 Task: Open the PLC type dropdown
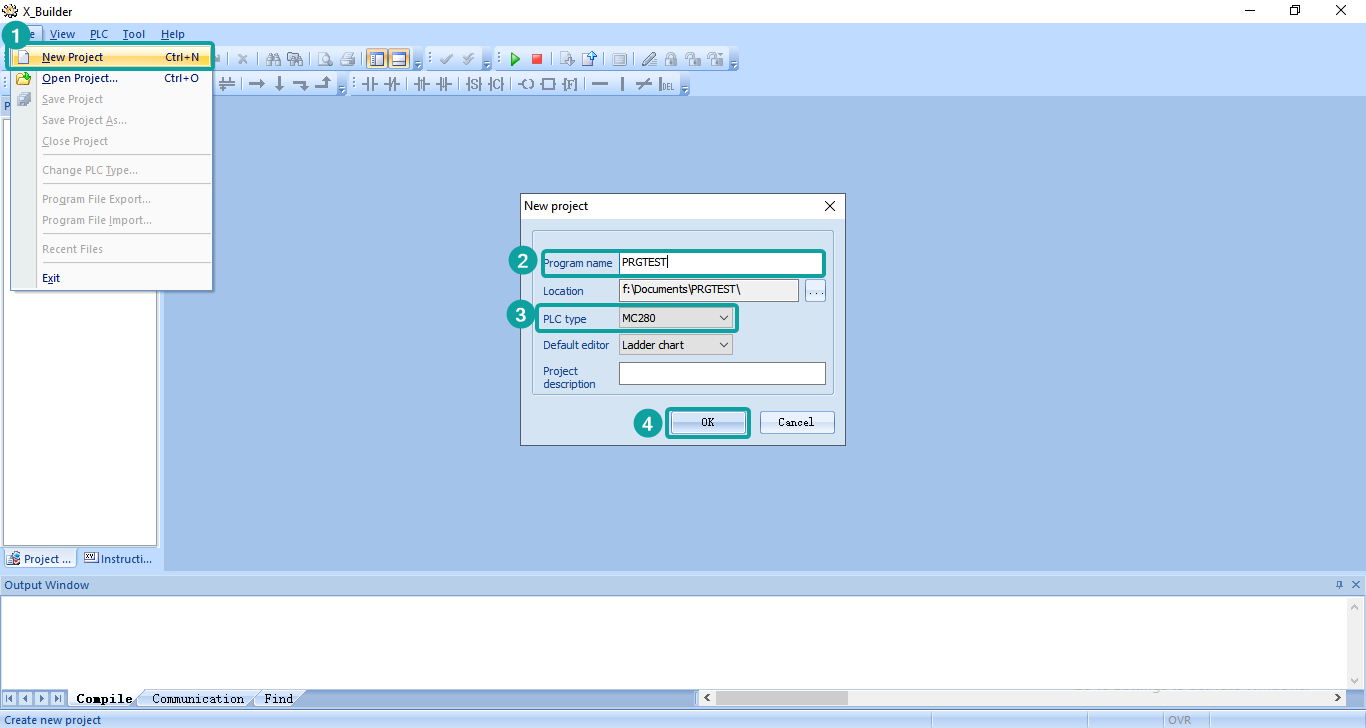(x=724, y=318)
